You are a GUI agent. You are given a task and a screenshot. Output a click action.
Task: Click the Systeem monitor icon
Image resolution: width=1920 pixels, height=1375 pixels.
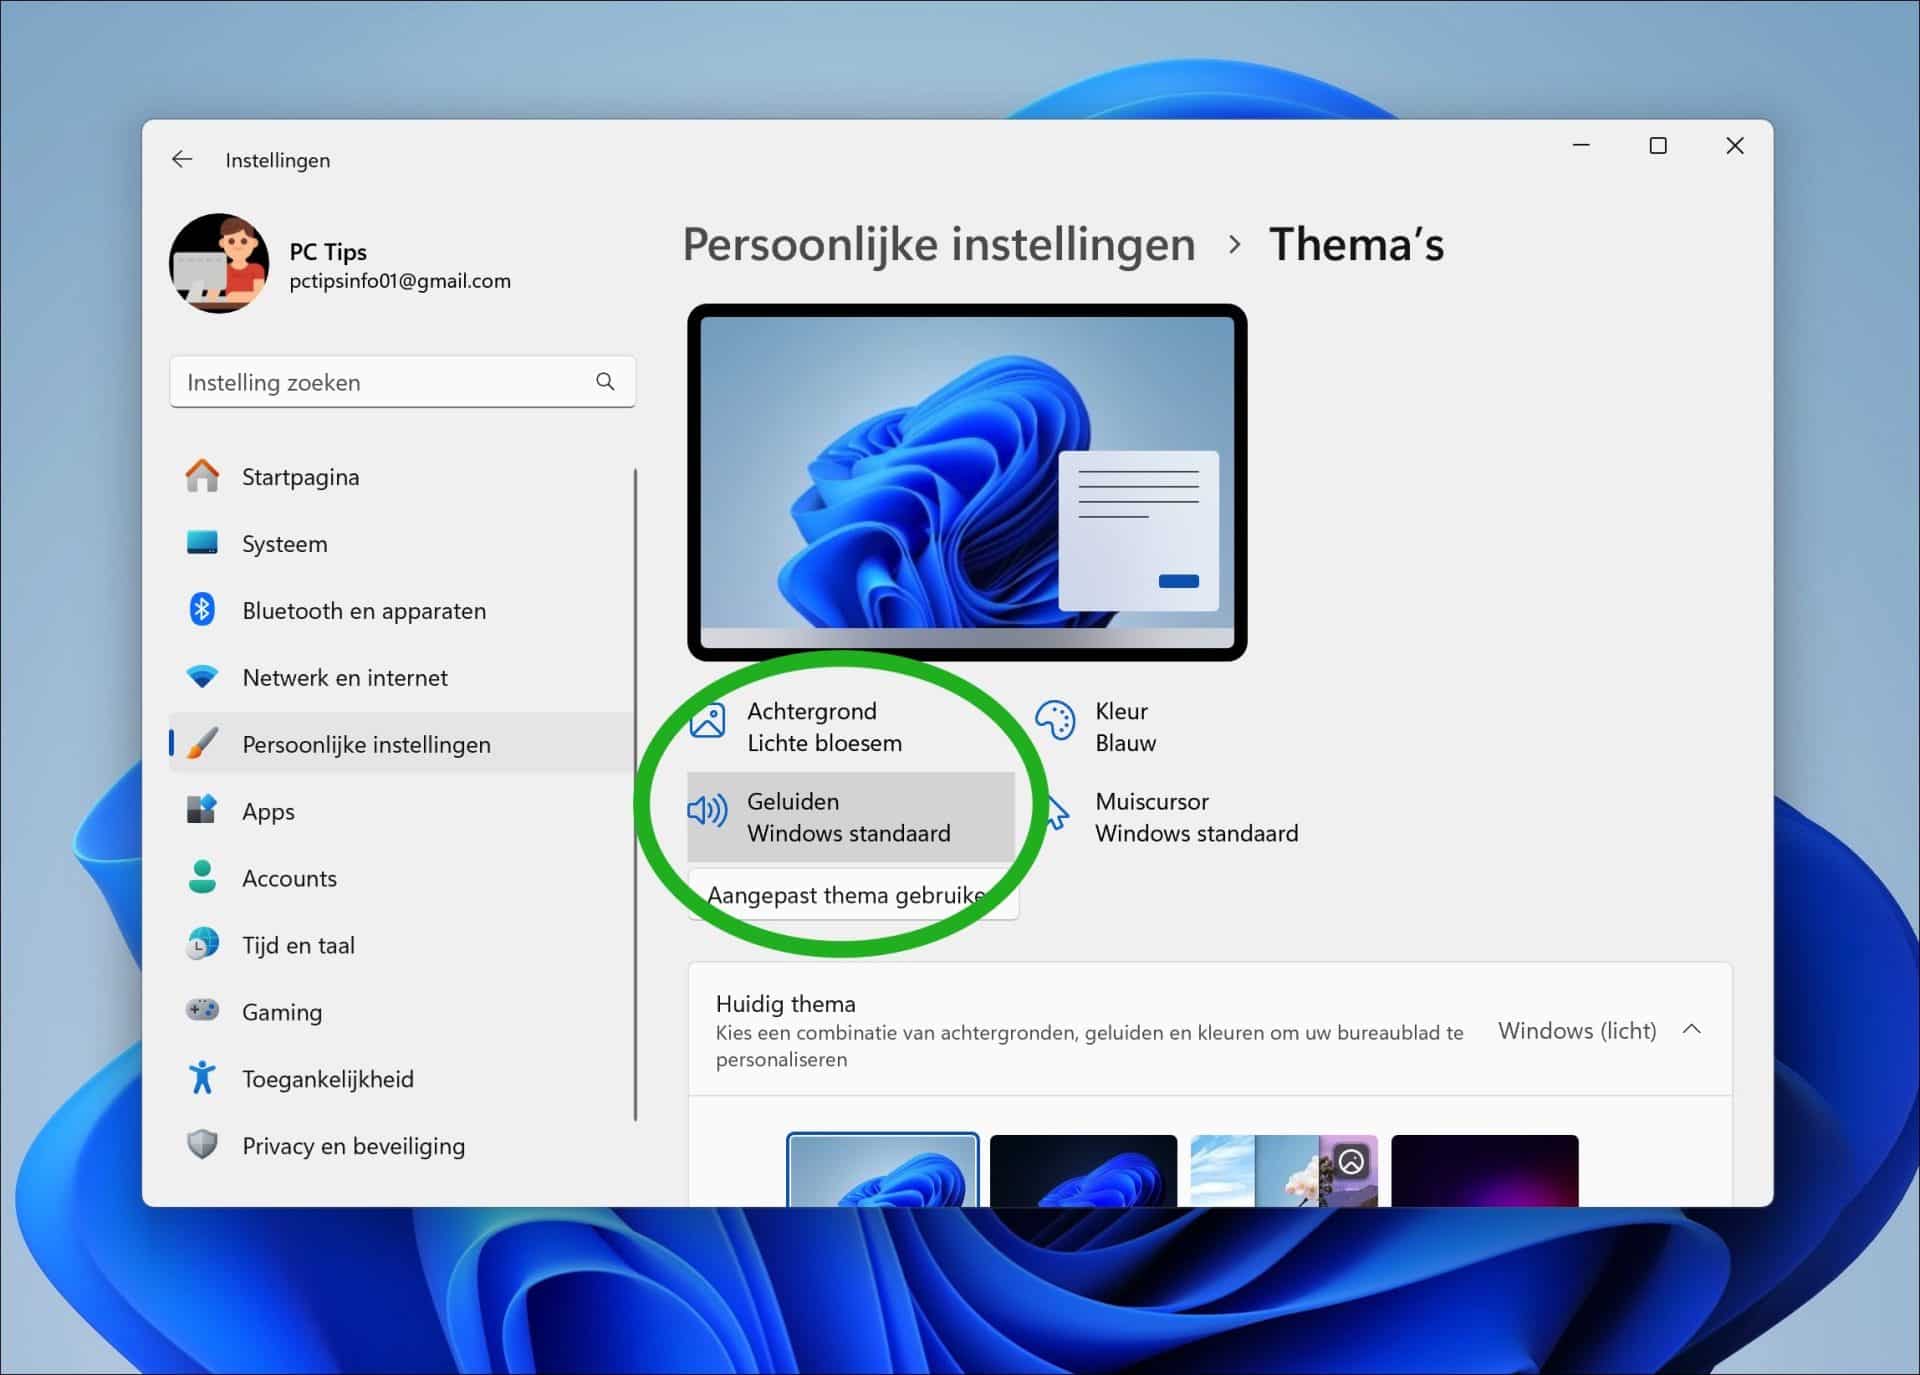coord(202,543)
